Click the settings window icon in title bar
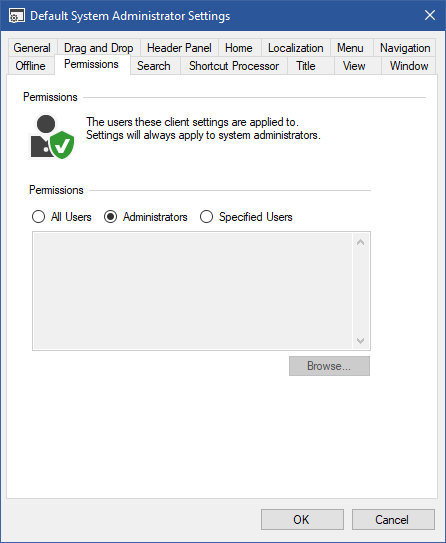Viewport: 446px width, 543px height. pos(17,16)
